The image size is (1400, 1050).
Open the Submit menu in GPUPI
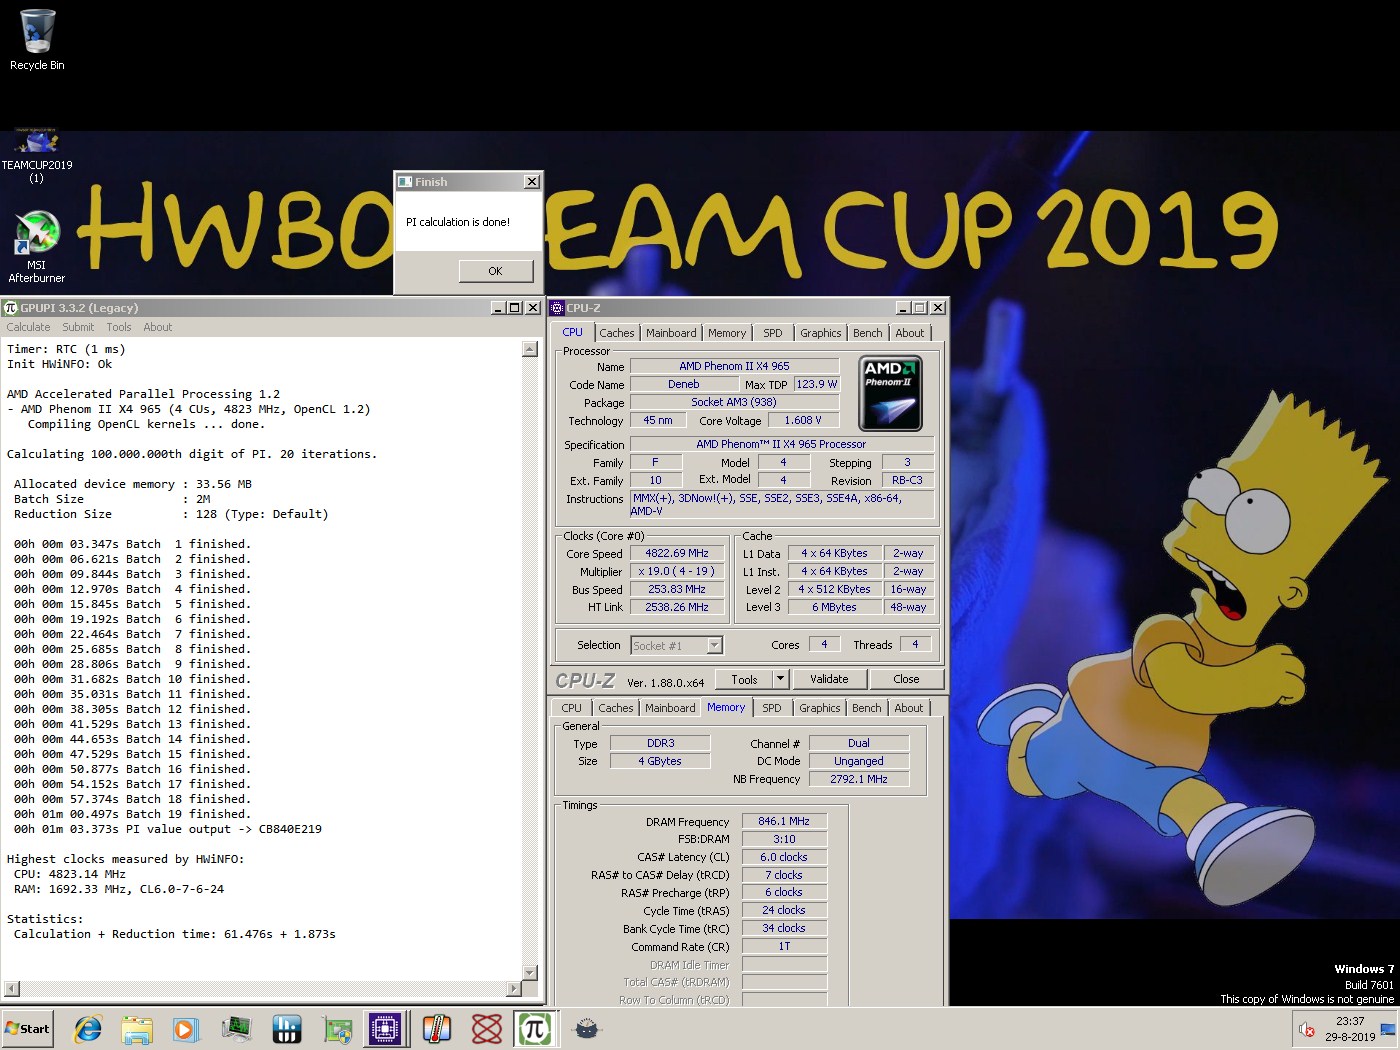coord(78,327)
